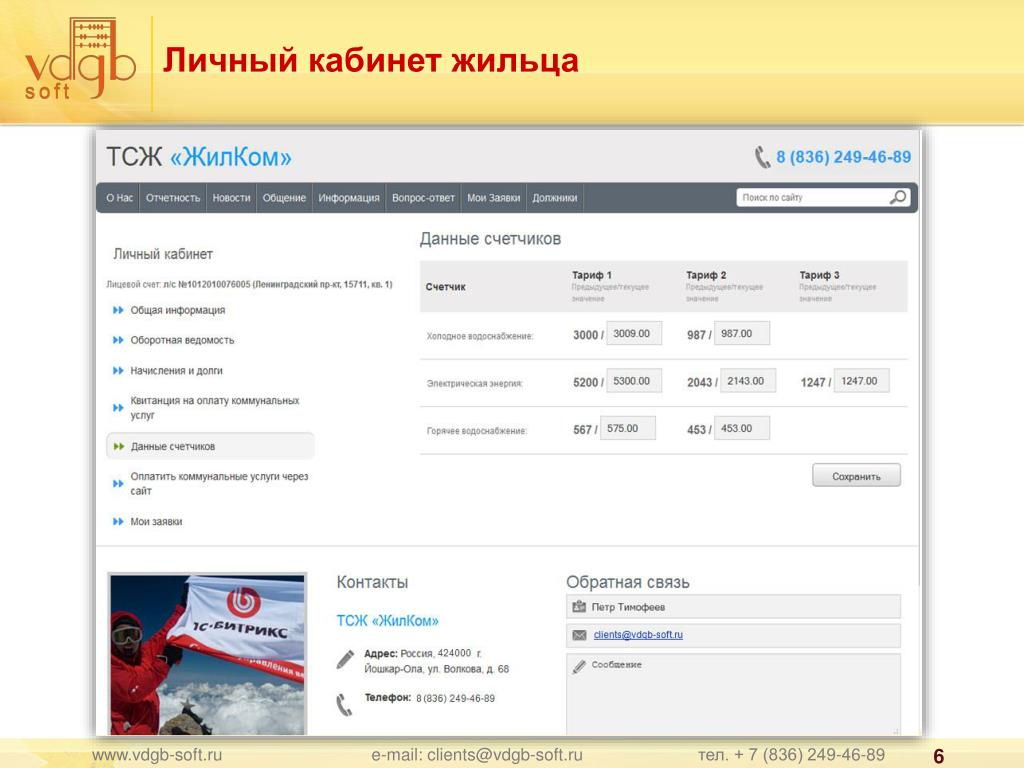
Task: Click the Телефон contact number text
Action: [455, 699]
